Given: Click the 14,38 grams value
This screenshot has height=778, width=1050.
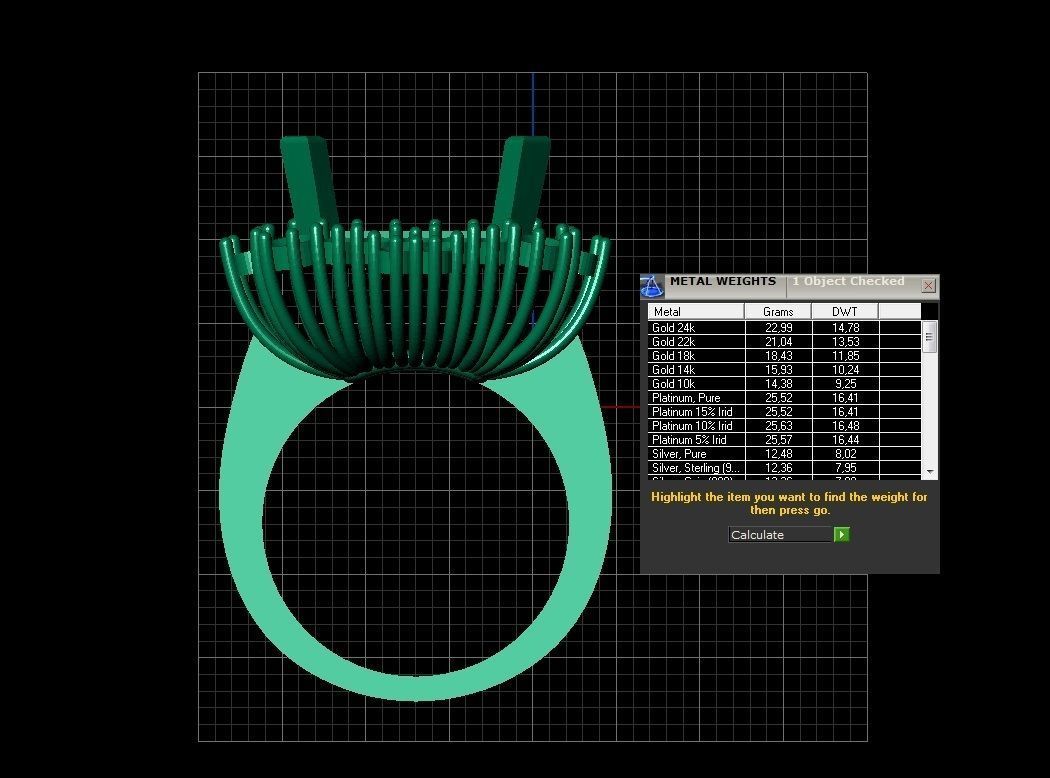Looking at the screenshot, I should (x=779, y=384).
